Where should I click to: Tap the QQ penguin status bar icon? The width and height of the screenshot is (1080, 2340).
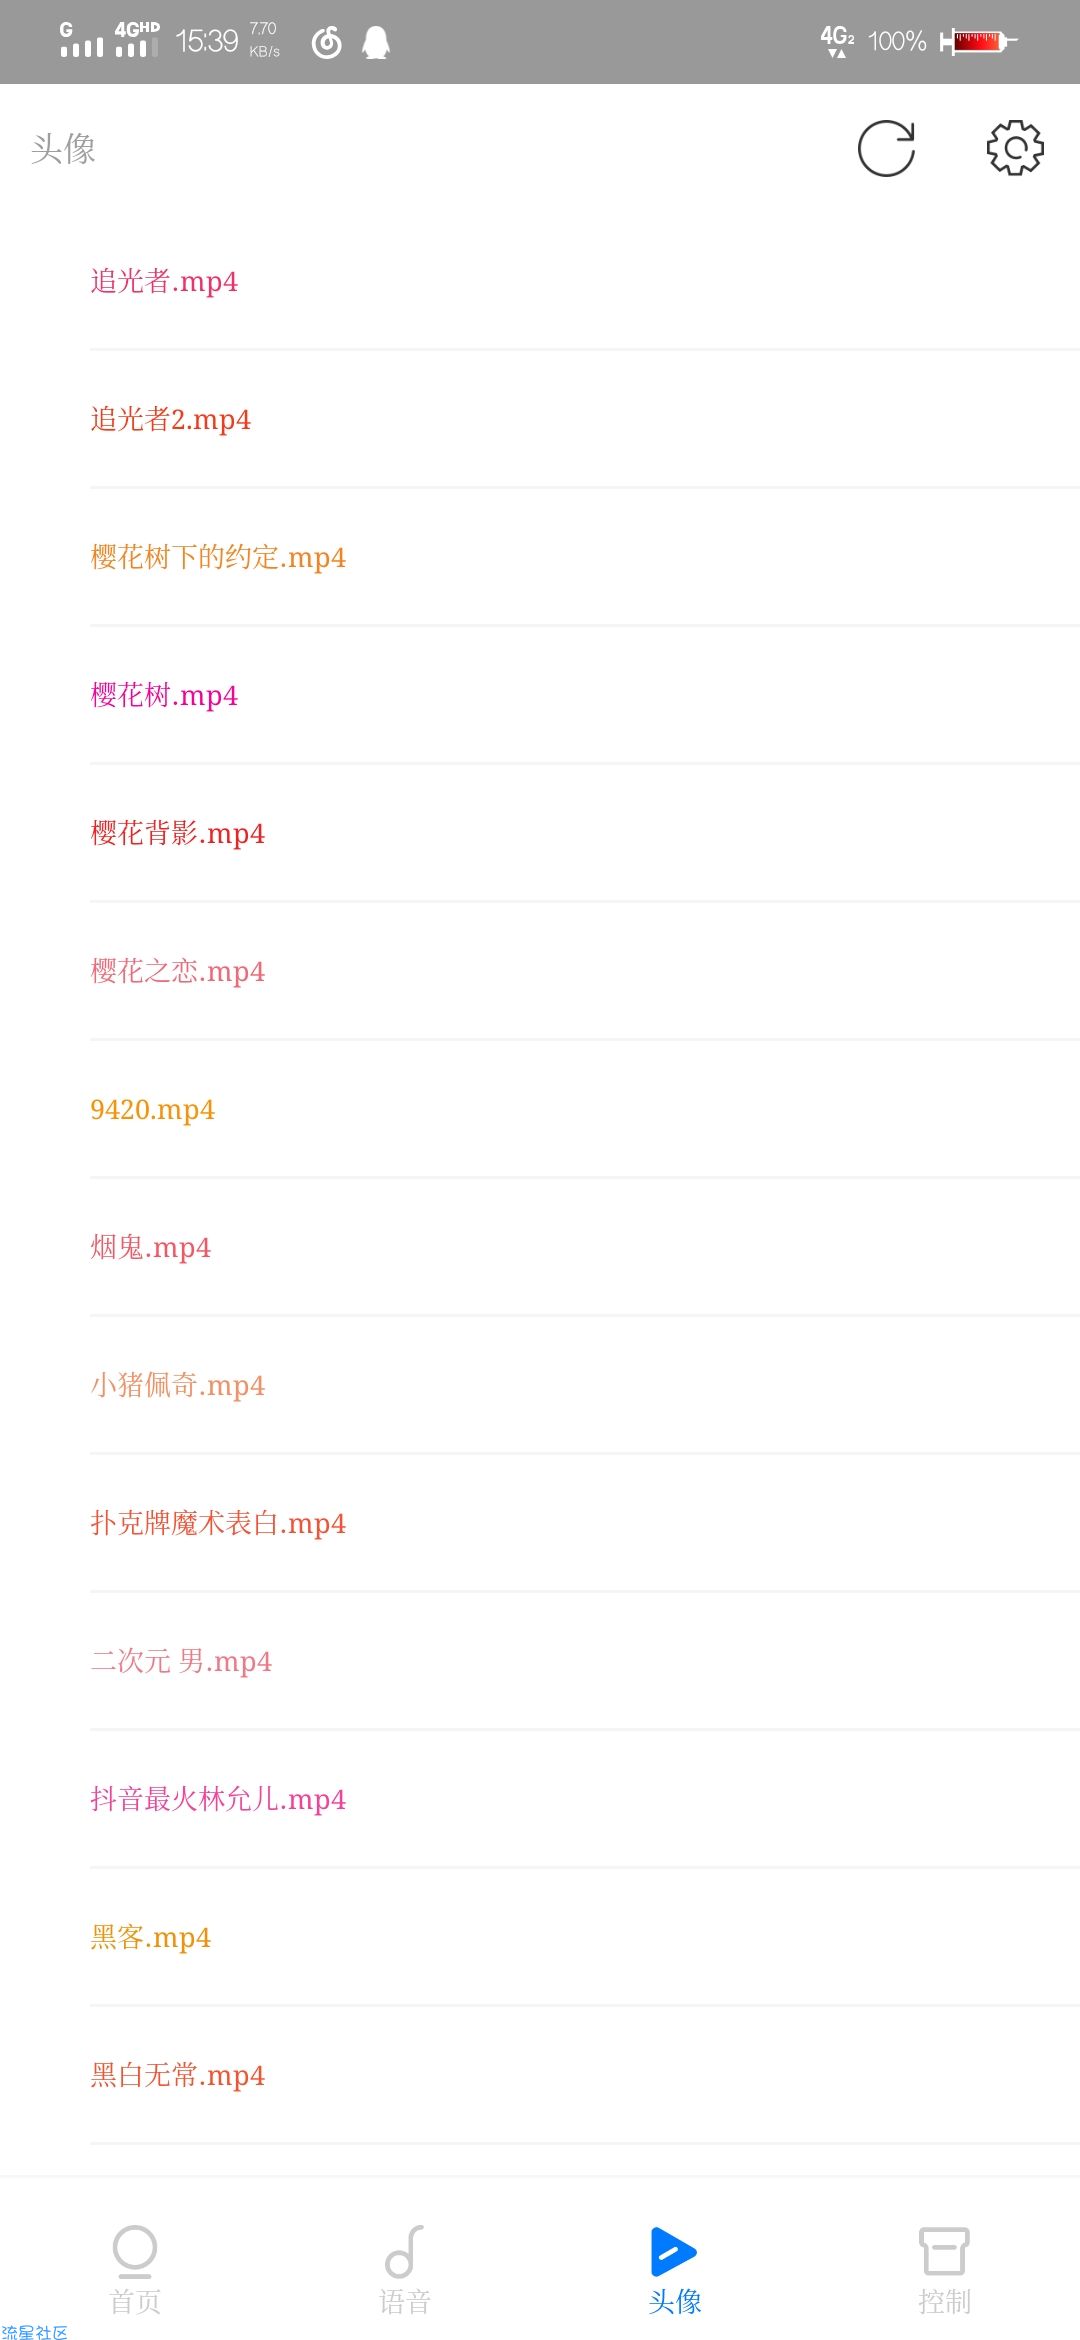(x=376, y=42)
